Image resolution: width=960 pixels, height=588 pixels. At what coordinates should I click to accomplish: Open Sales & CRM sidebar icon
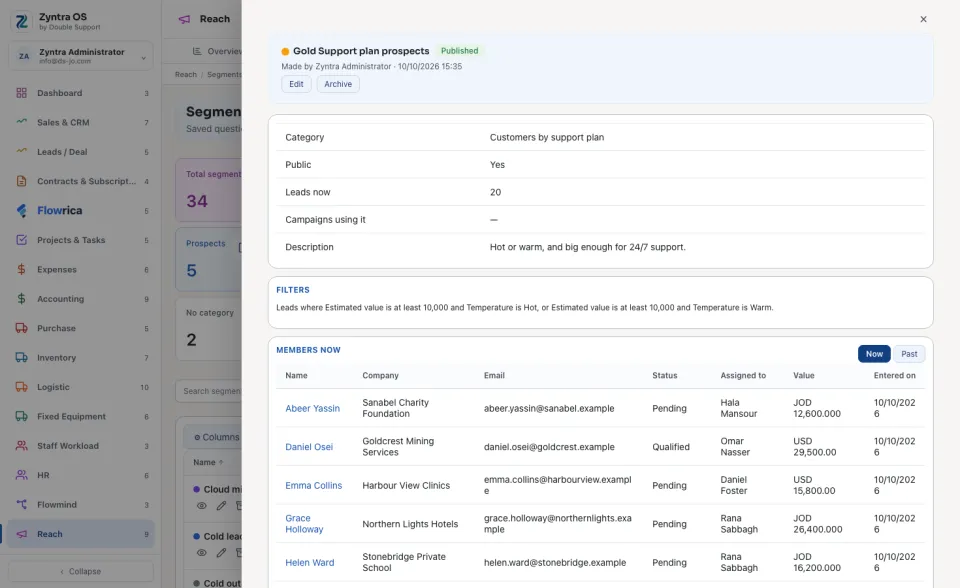(x=21, y=122)
